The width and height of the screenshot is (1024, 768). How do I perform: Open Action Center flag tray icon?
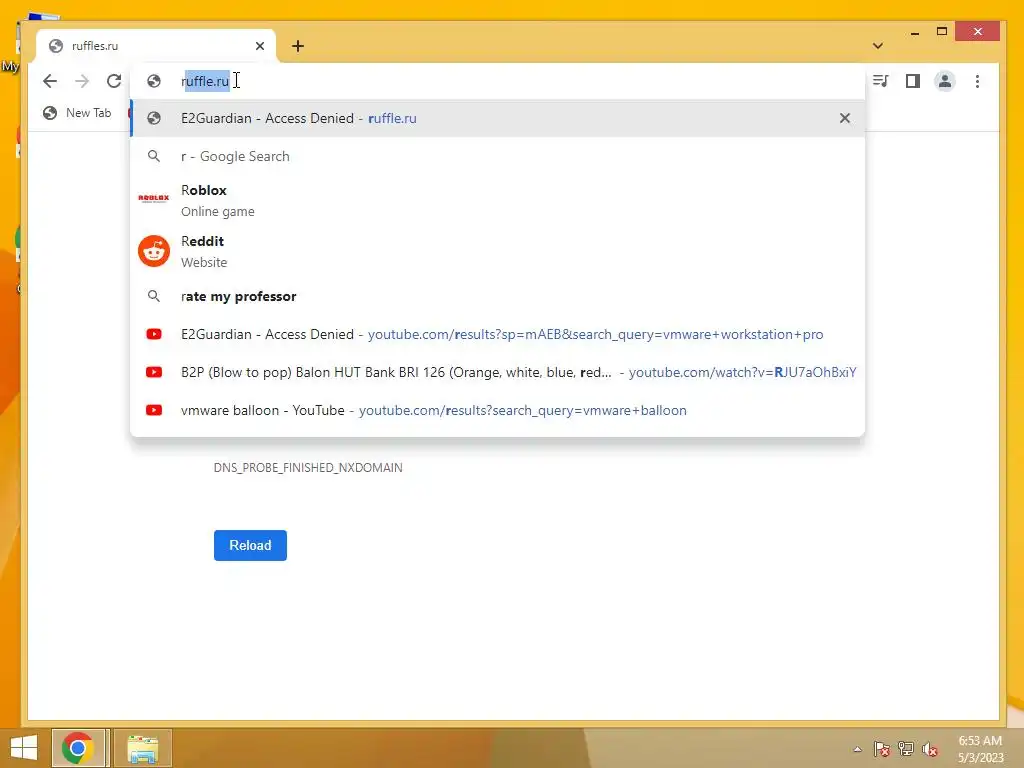(x=882, y=749)
